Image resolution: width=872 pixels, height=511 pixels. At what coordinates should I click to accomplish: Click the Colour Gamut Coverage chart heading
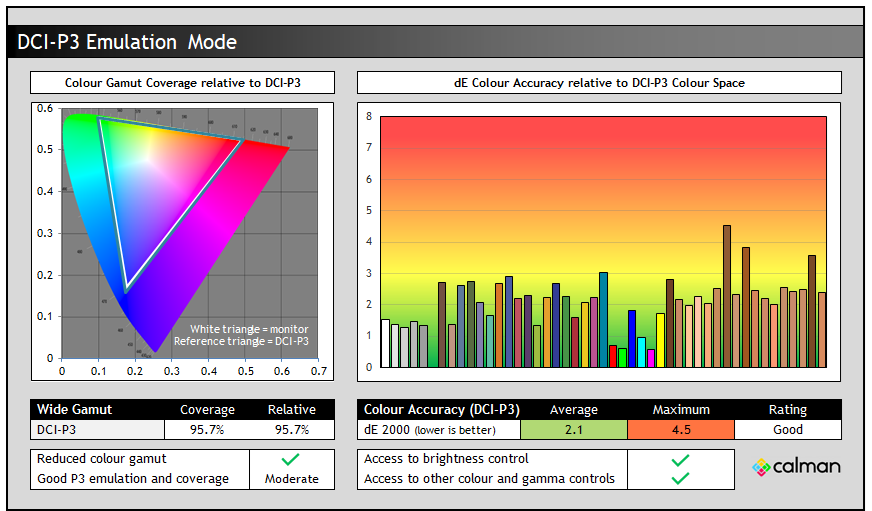point(183,83)
